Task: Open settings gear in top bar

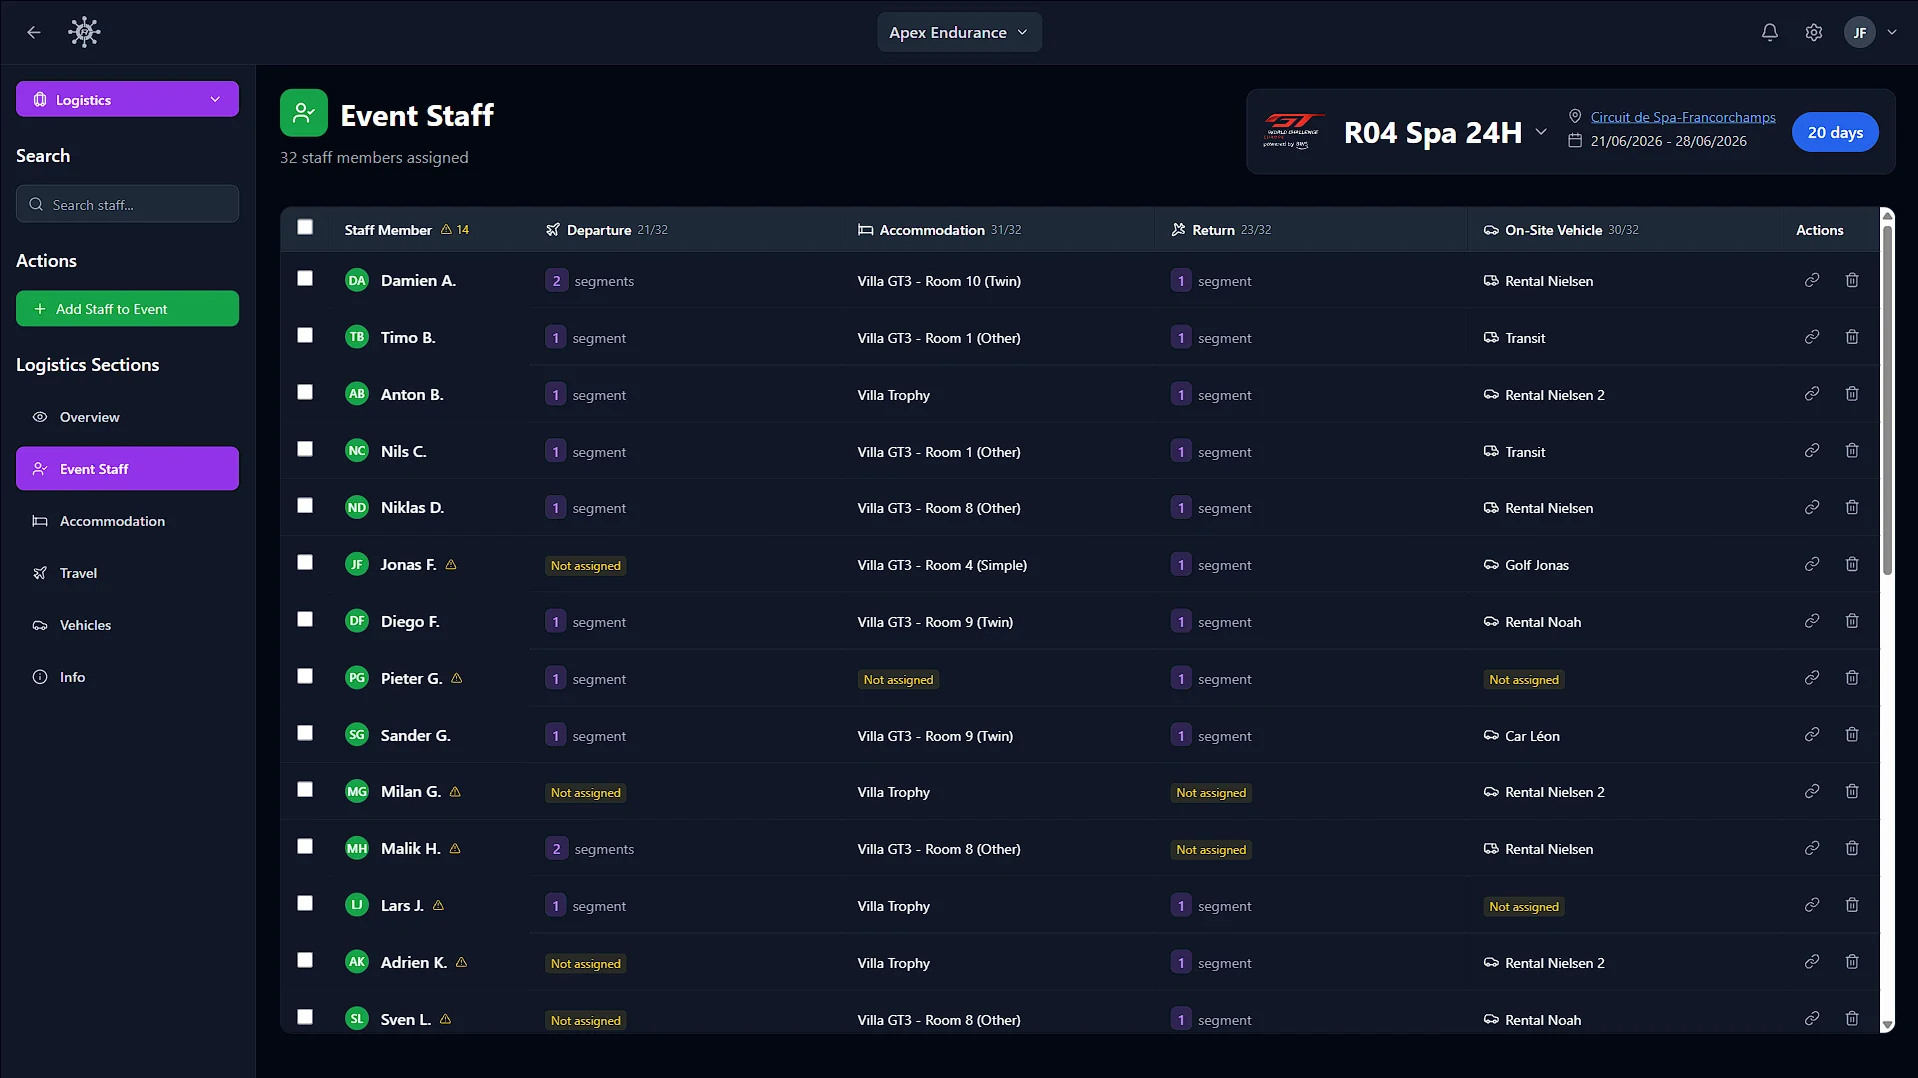Action: tap(1813, 32)
